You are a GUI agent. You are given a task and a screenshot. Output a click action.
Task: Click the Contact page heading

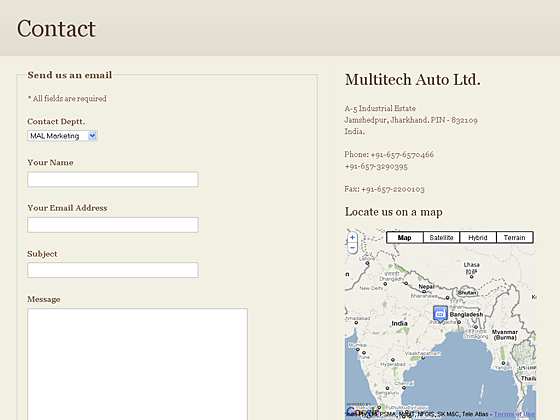coord(56,29)
